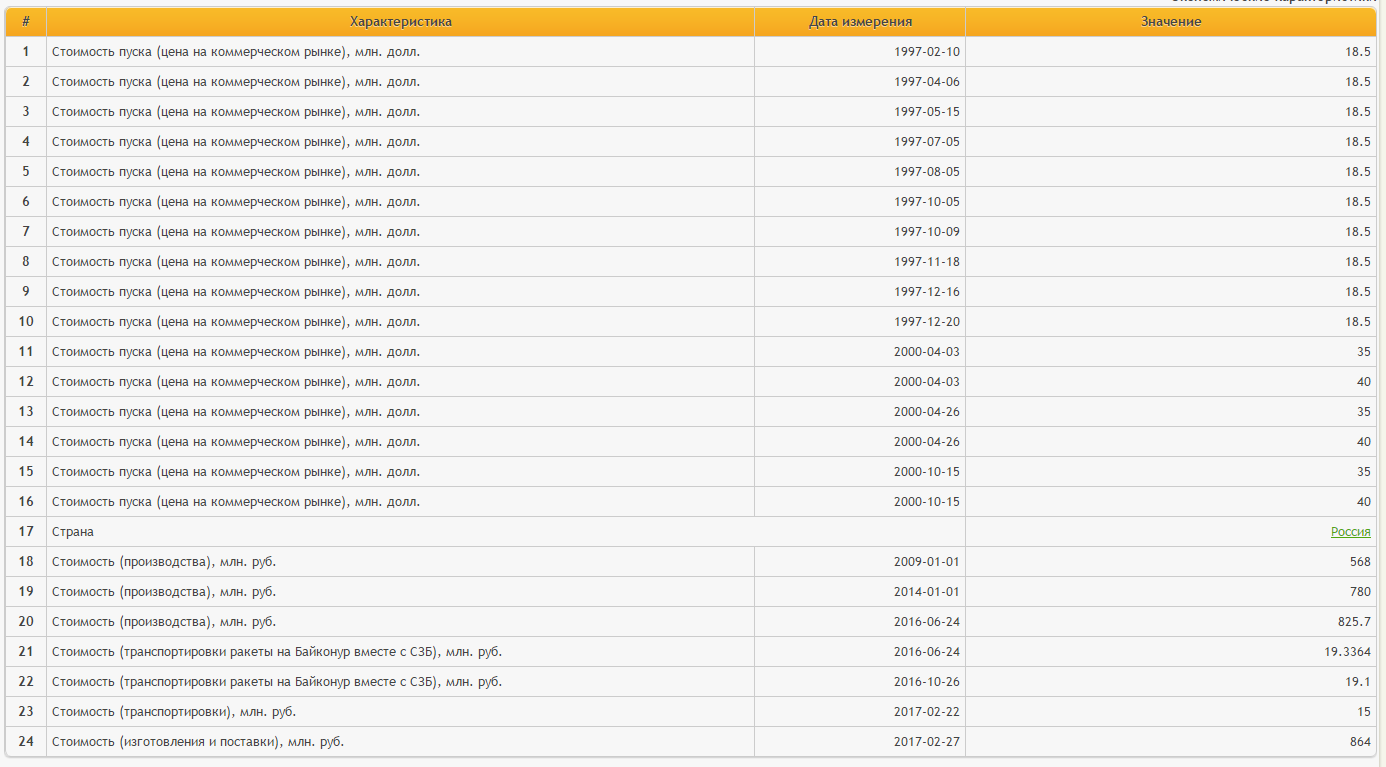The image size is (1386, 767).
Task: Click value 18.5 in row 7
Action: pyautogui.click(x=1358, y=232)
